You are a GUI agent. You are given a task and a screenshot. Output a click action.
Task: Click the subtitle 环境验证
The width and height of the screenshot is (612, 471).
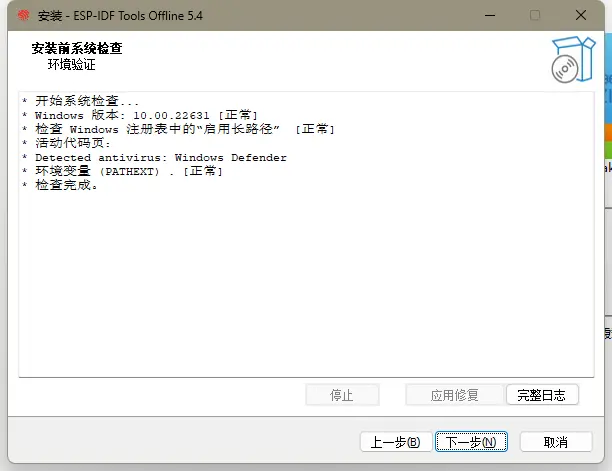(x=71, y=64)
